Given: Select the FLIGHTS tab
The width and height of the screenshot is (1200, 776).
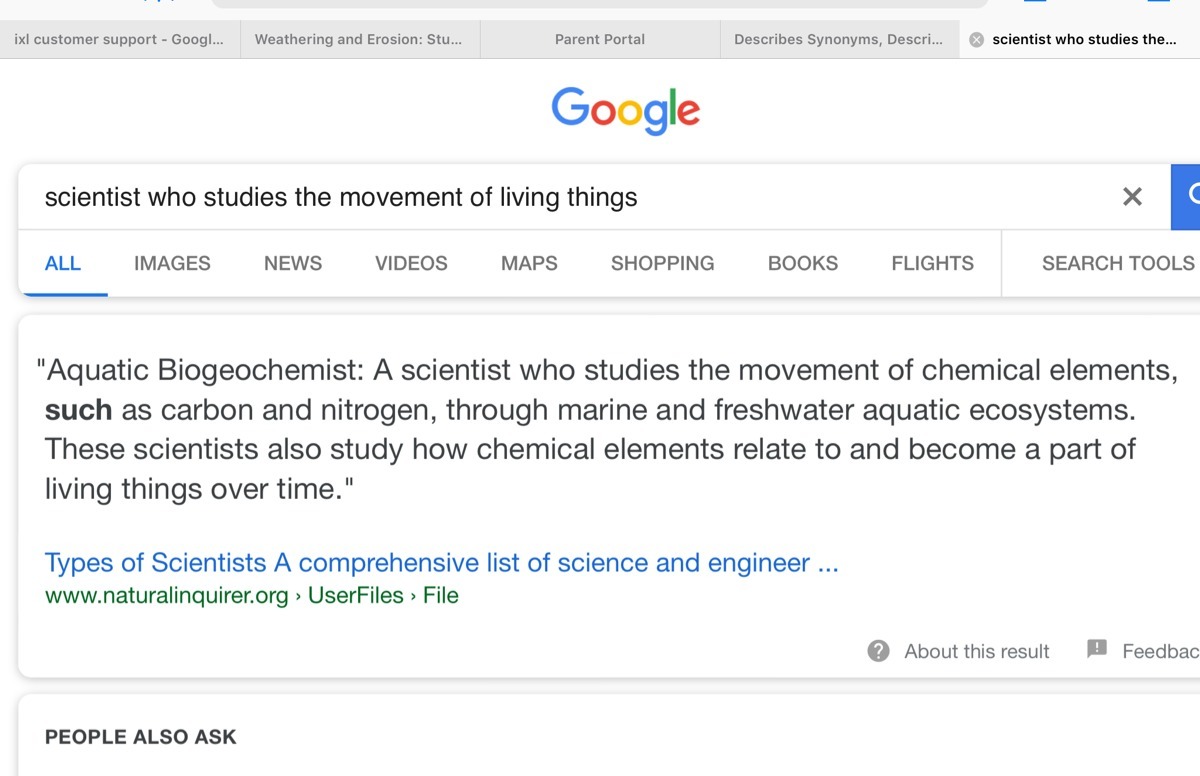Looking at the screenshot, I should [x=932, y=263].
